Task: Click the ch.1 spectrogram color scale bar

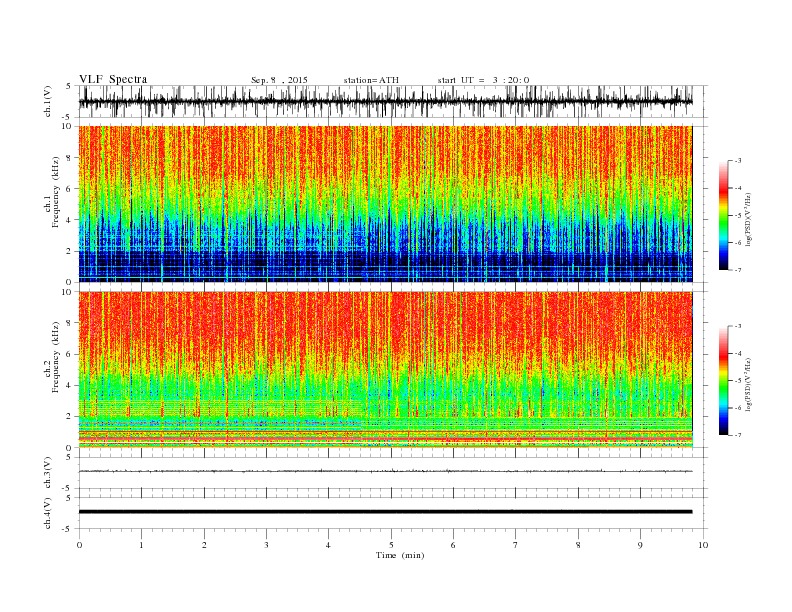Action: tap(723, 215)
